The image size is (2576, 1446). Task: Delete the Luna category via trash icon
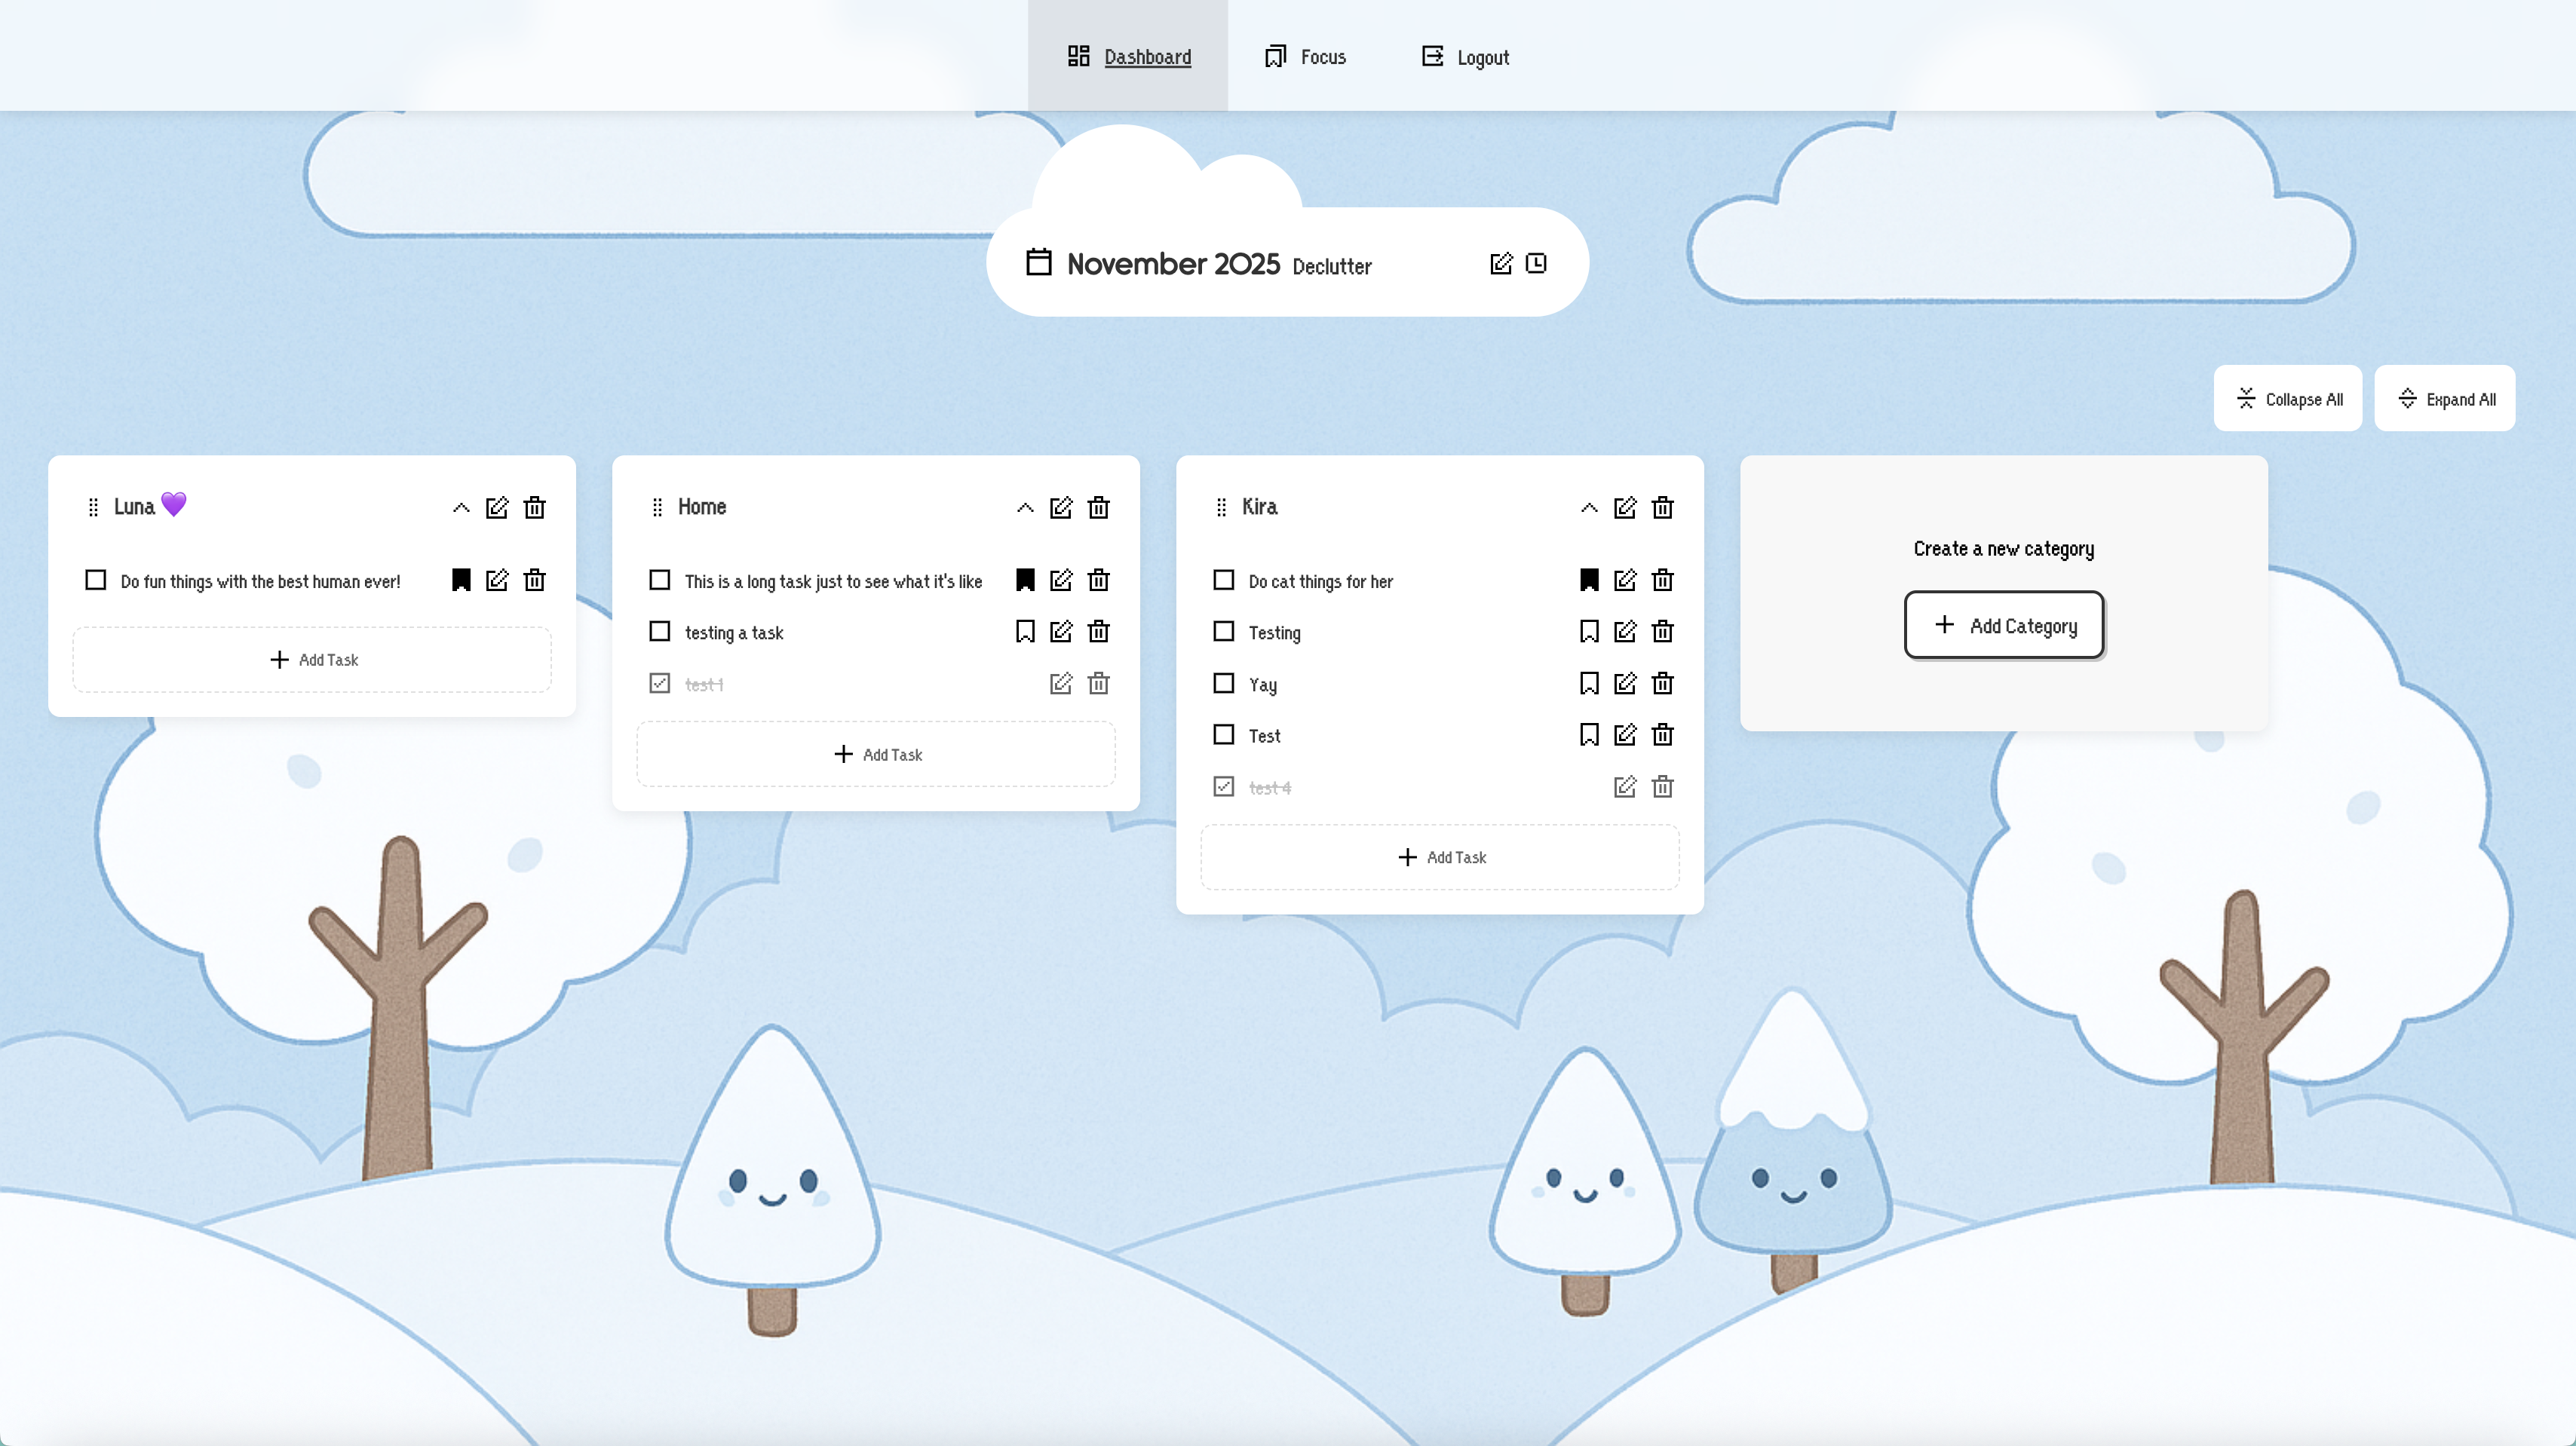(x=535, y=507)
